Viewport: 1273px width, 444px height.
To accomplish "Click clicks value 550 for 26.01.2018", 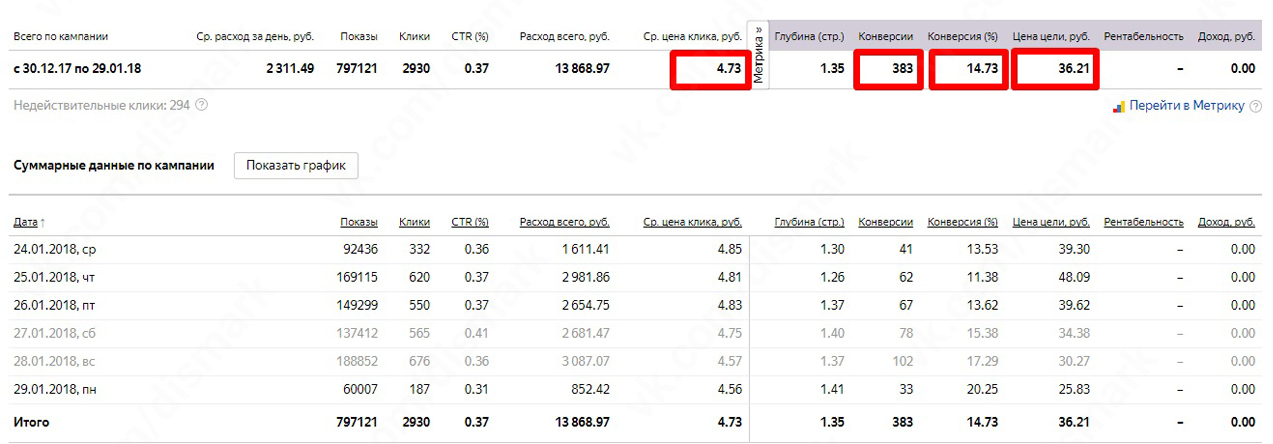I will click(418, 306).
